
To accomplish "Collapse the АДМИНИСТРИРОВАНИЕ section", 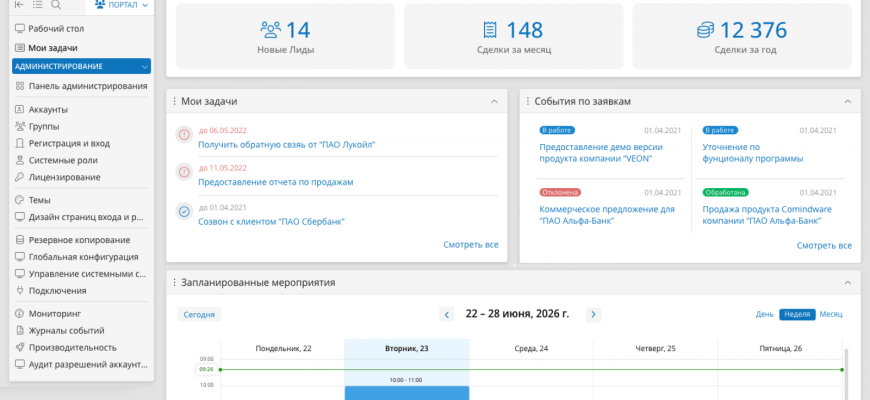I will 146,66.
